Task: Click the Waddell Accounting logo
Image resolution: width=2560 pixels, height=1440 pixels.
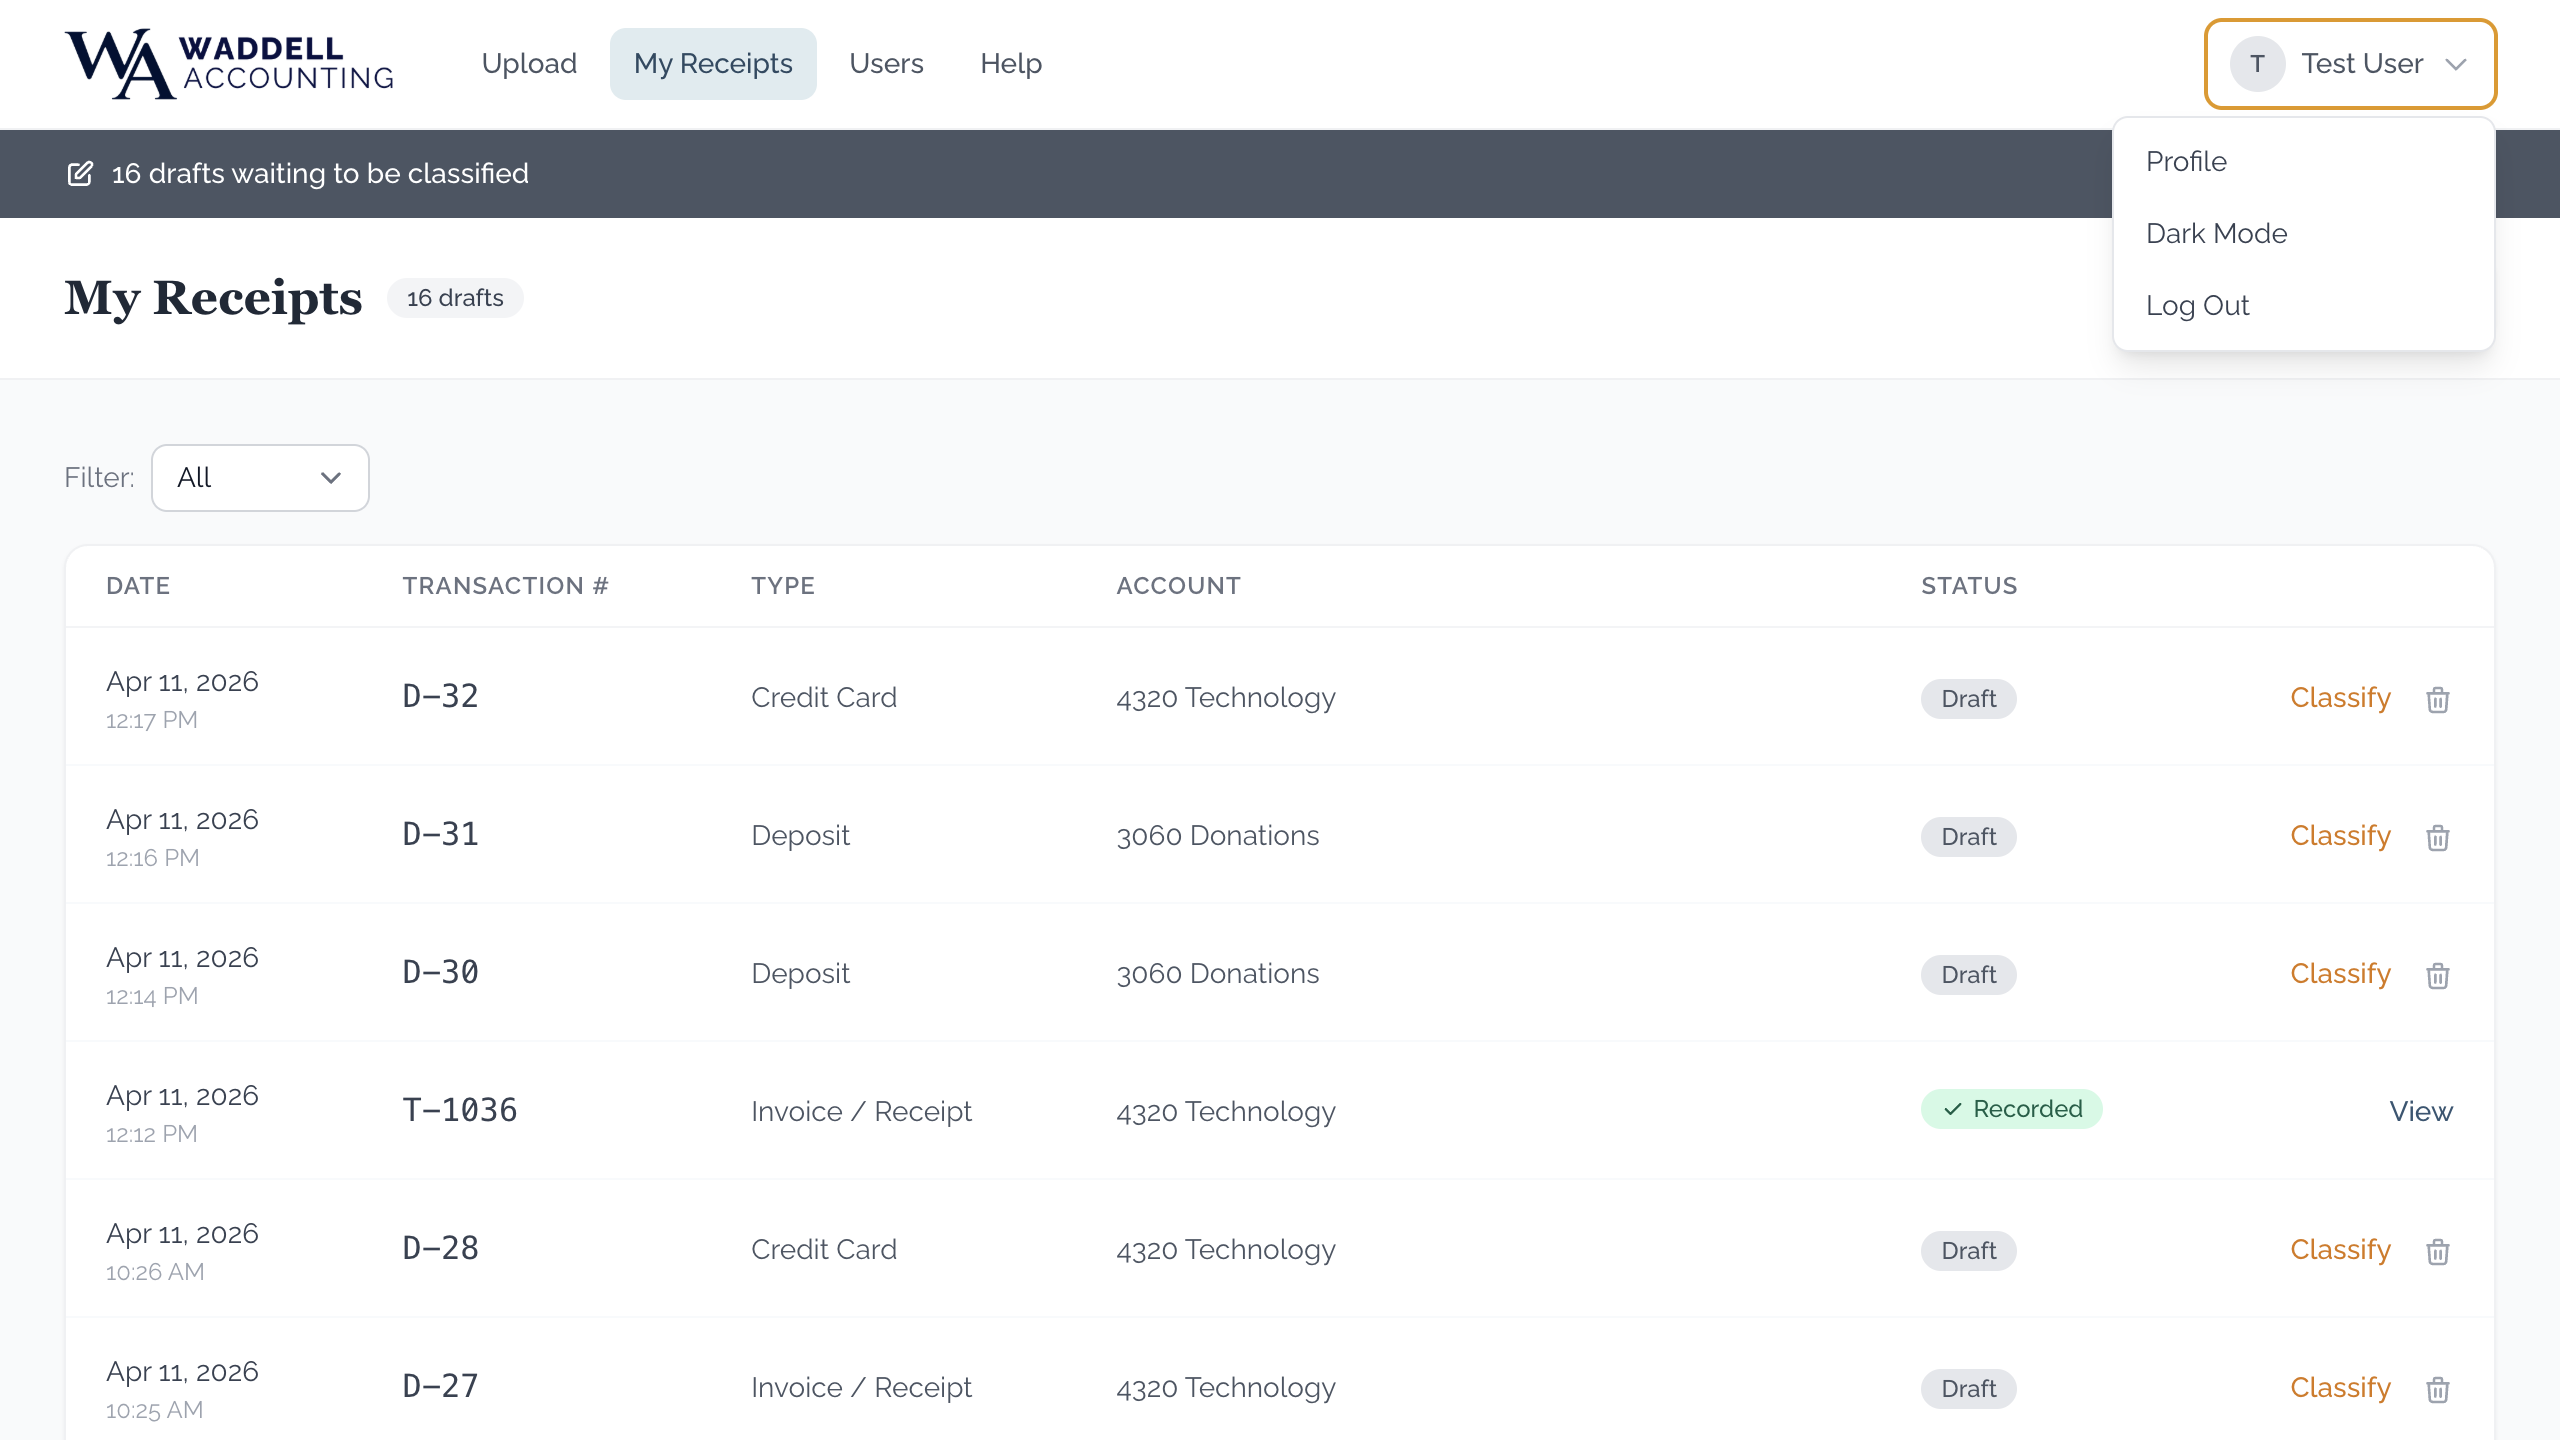Action: 229,64
